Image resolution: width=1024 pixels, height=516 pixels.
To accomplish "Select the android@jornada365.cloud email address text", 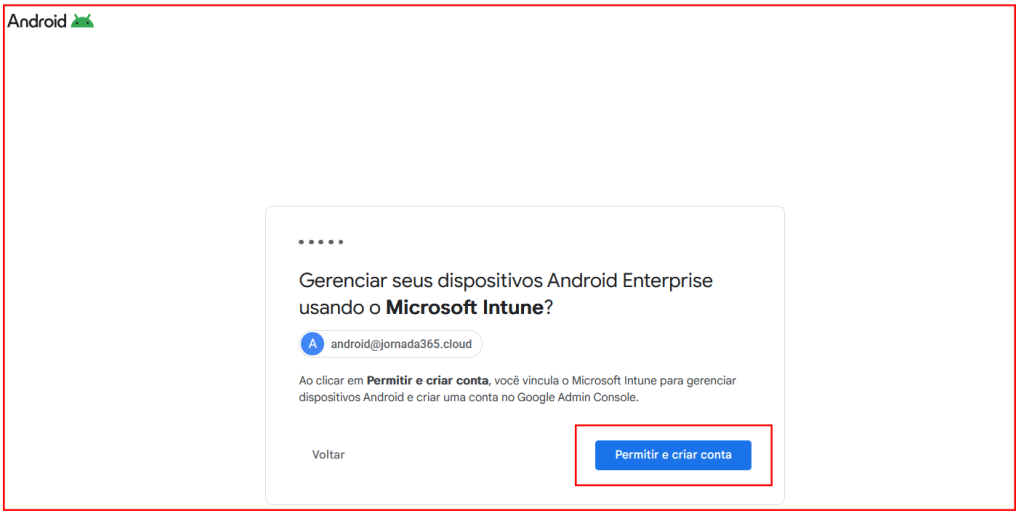I will click(x=401, y=344).
